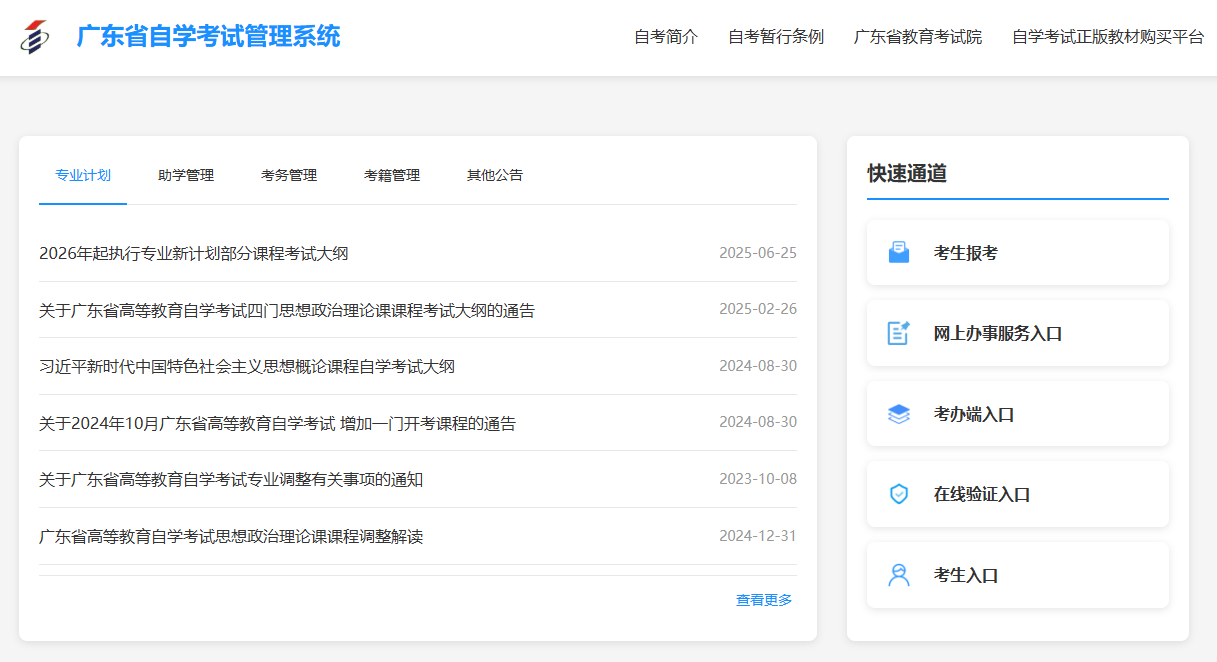Click the date 2025-06-25

758,253
